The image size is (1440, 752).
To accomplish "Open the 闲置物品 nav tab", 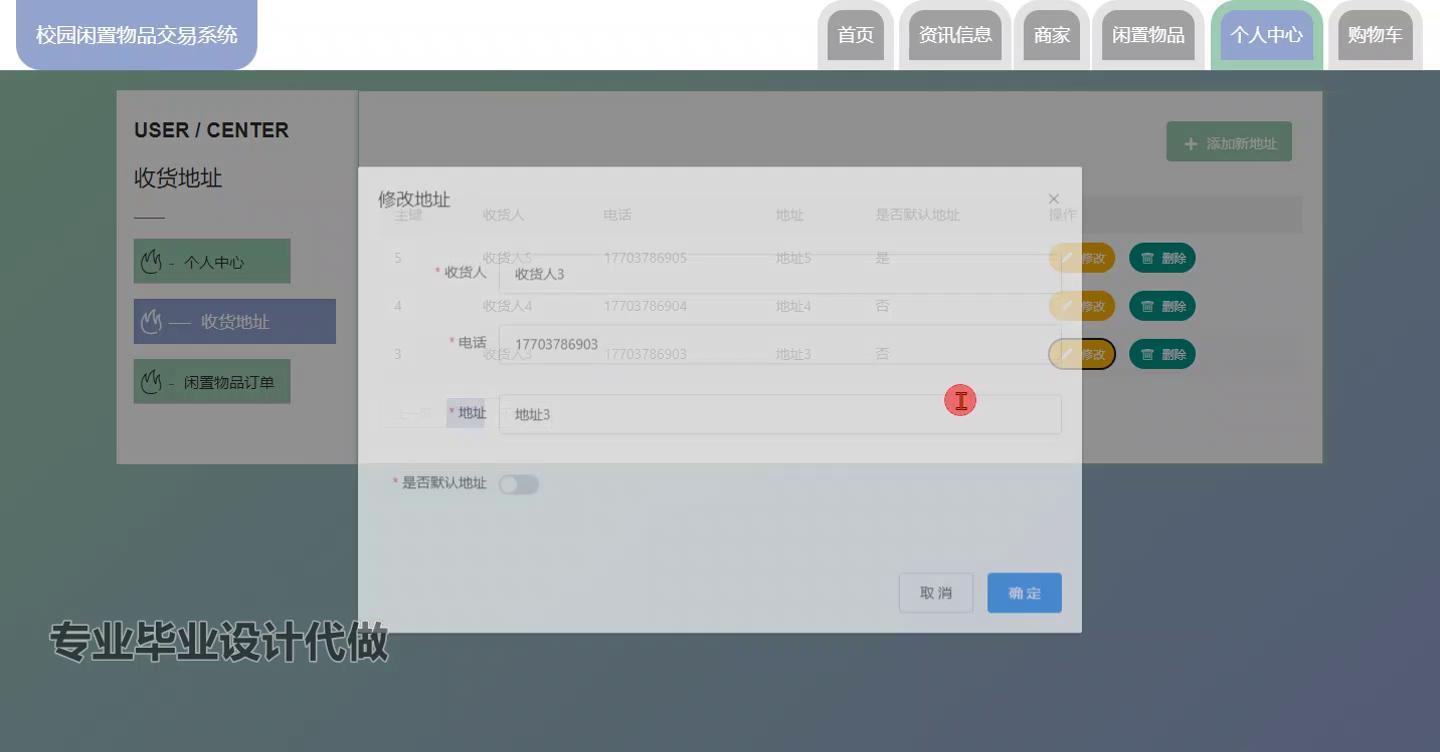I will point(1148,35).
